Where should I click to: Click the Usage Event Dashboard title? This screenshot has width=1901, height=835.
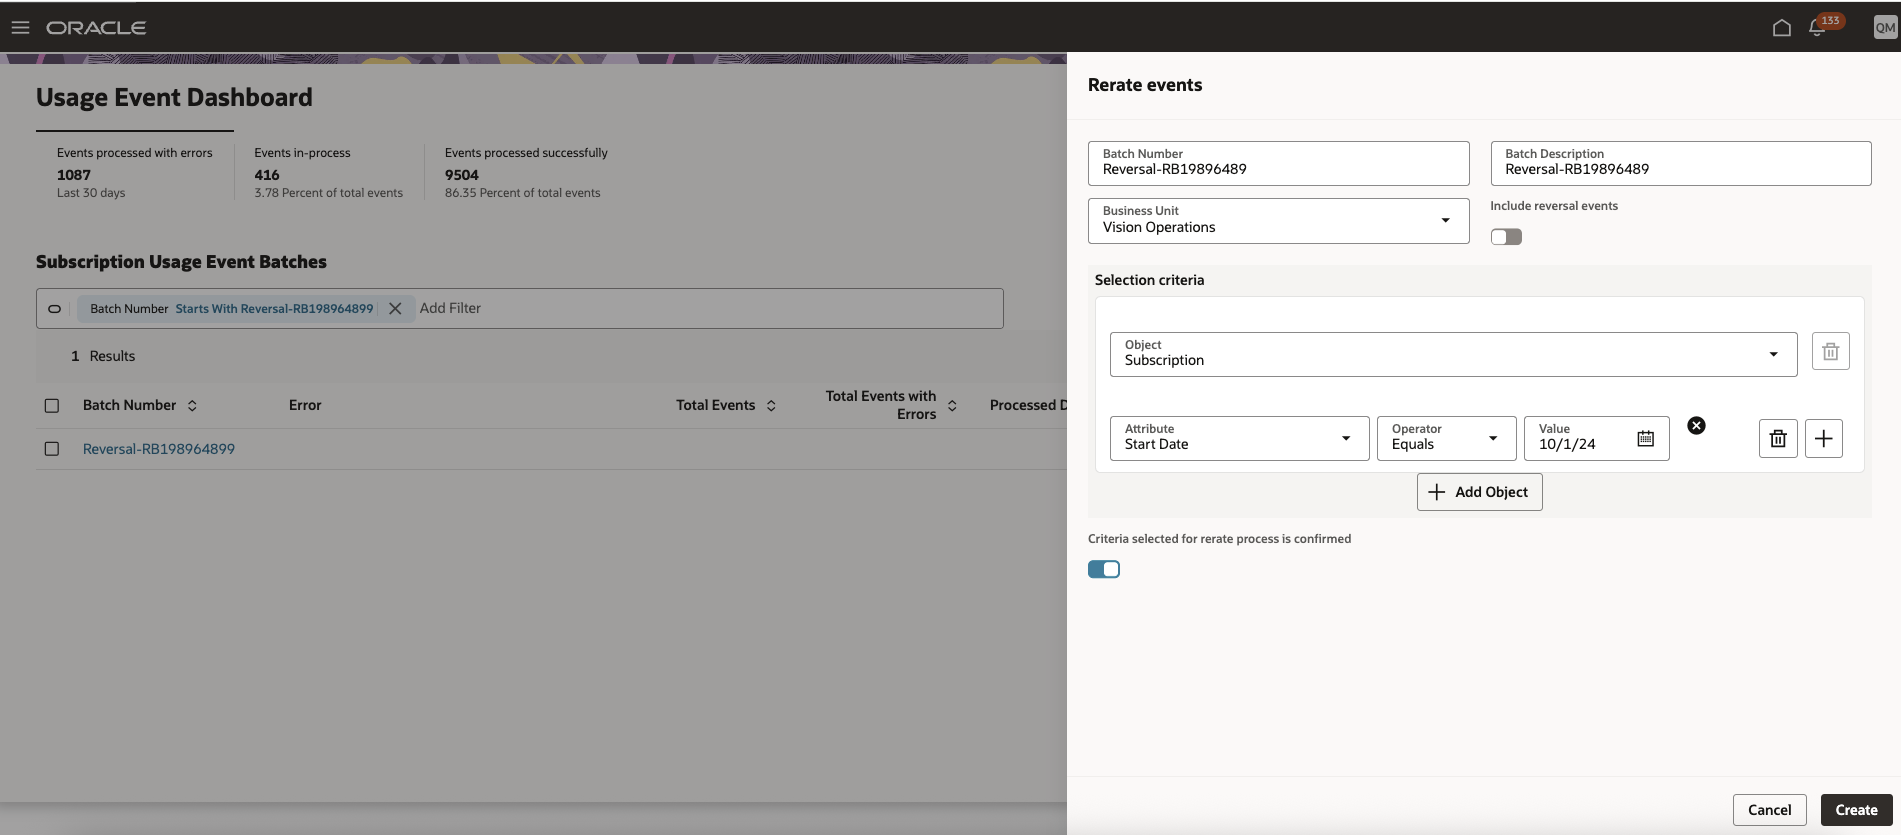(174, 97)
